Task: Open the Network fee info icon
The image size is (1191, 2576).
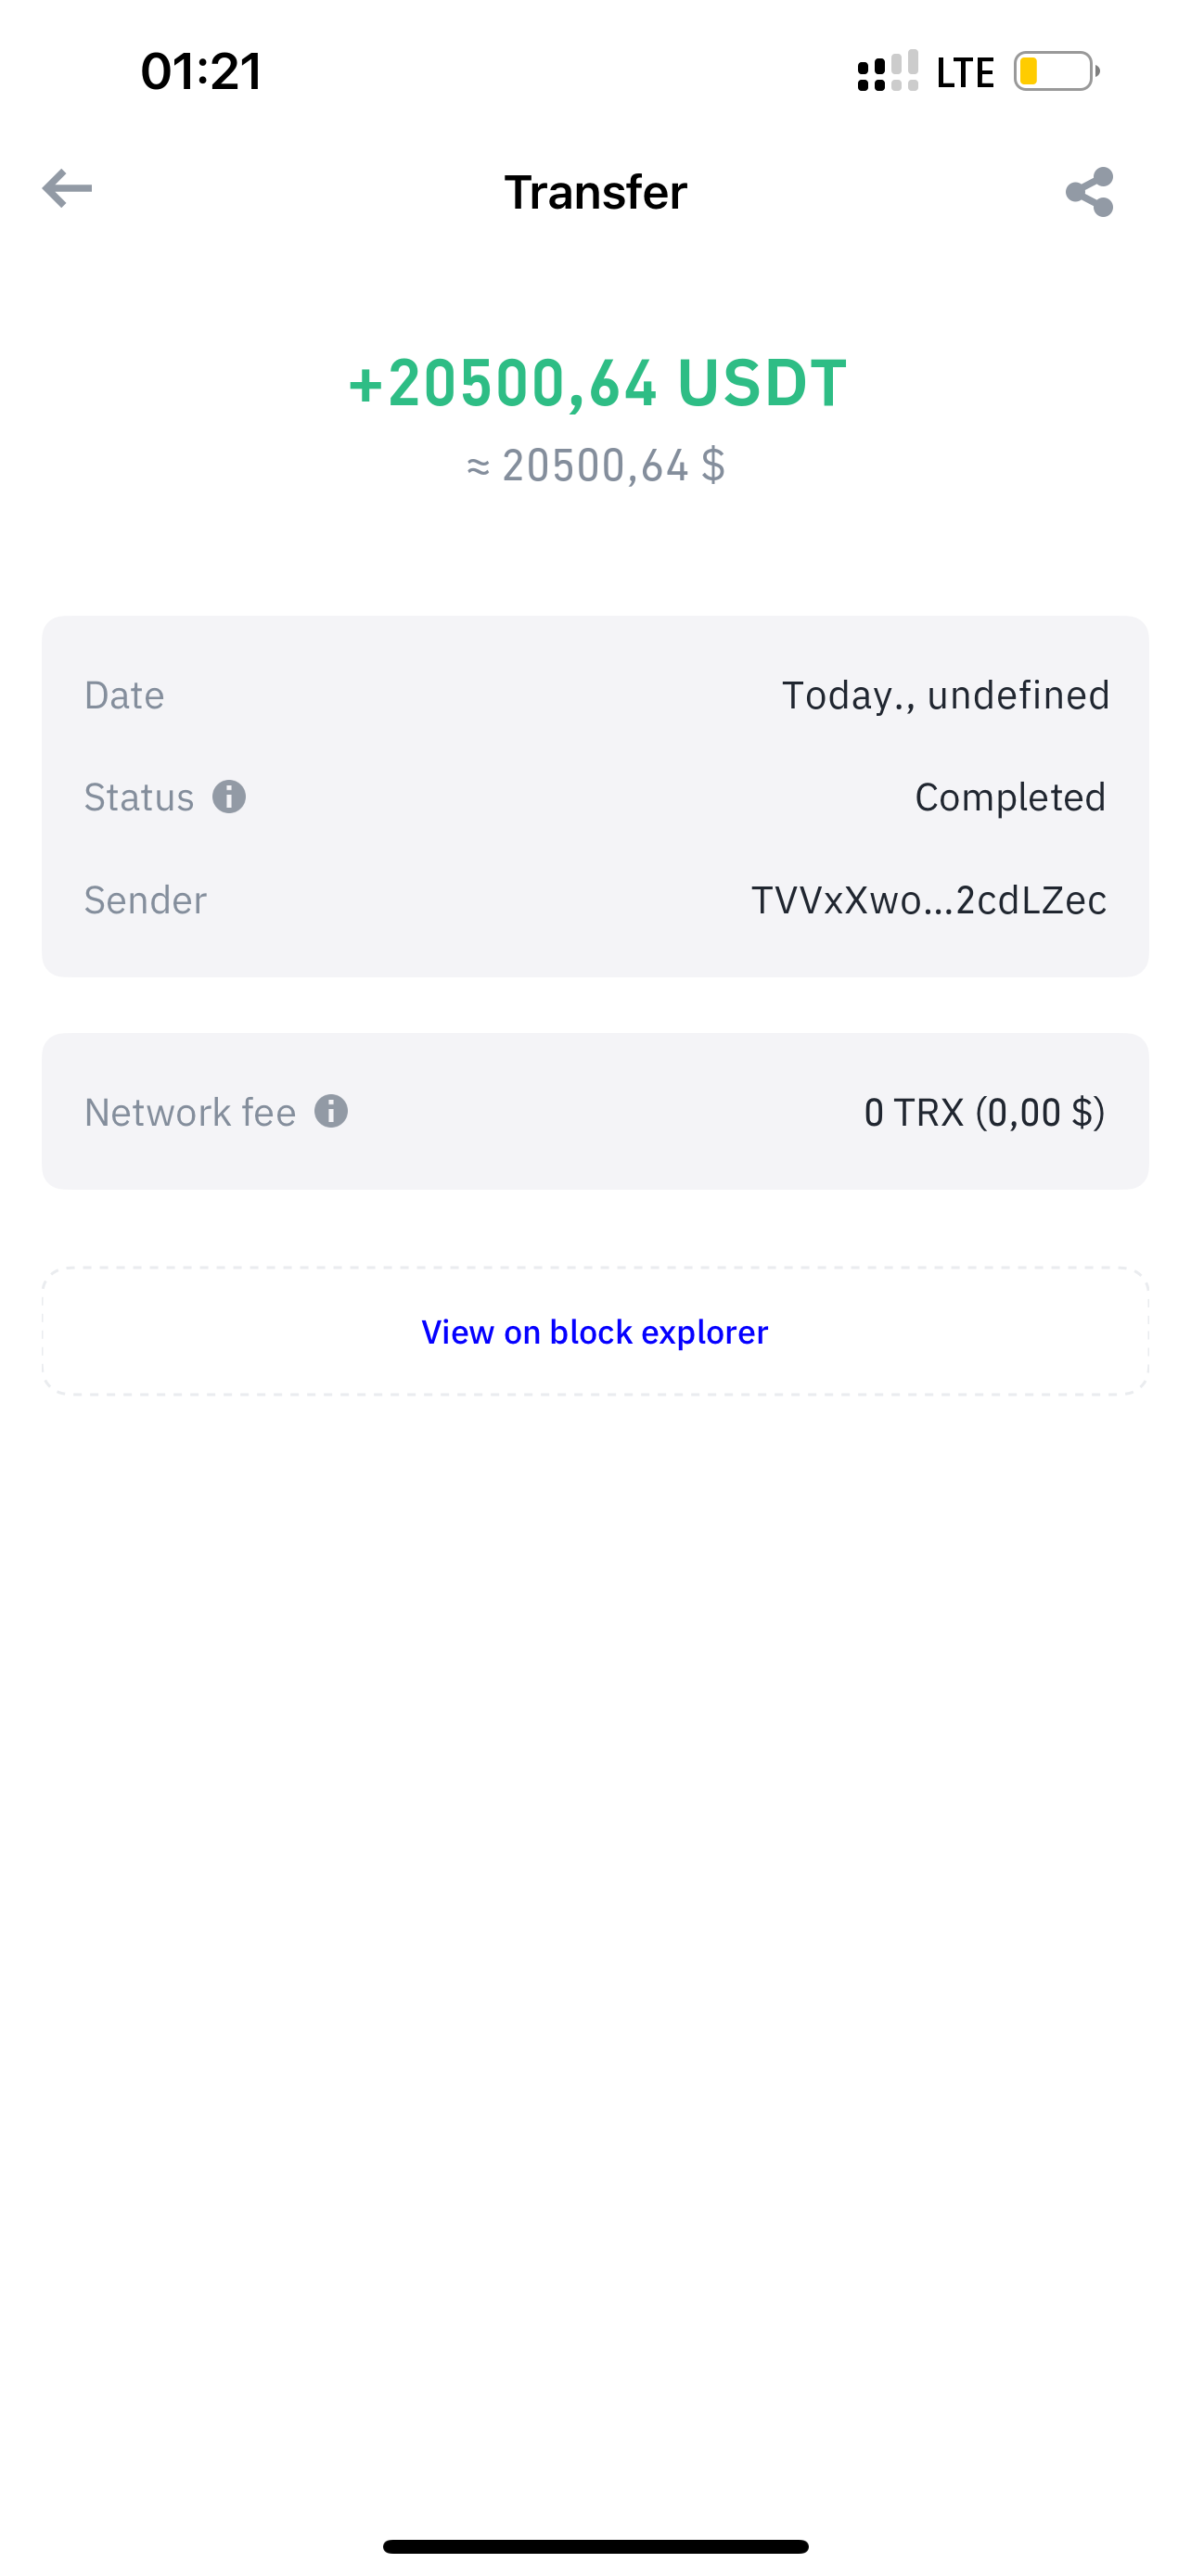Action: [331, 1111]
